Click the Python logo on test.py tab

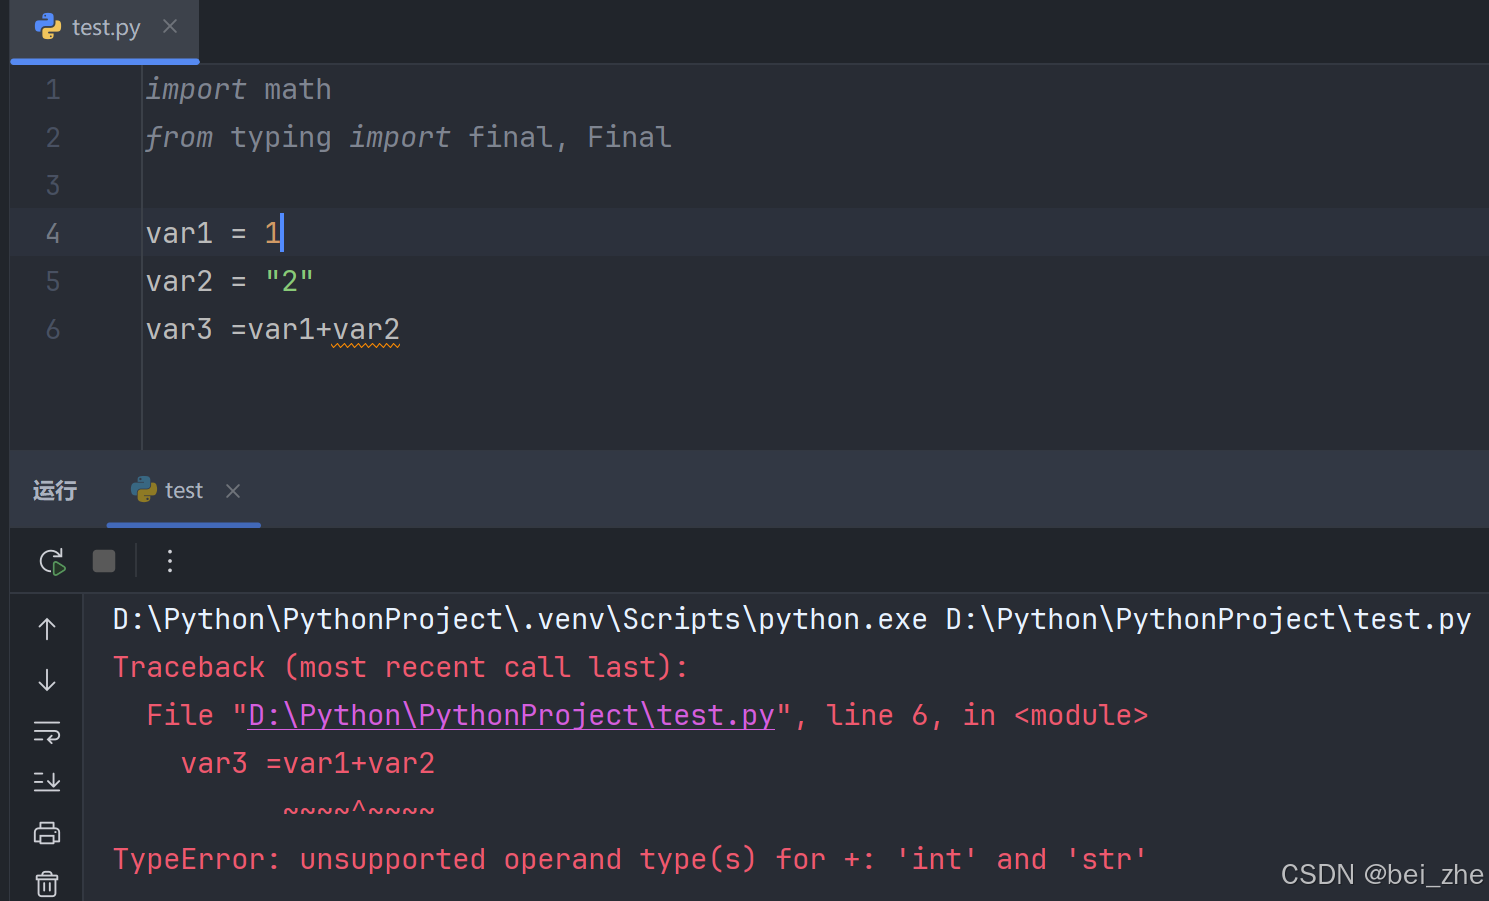(x=48, y=27)
